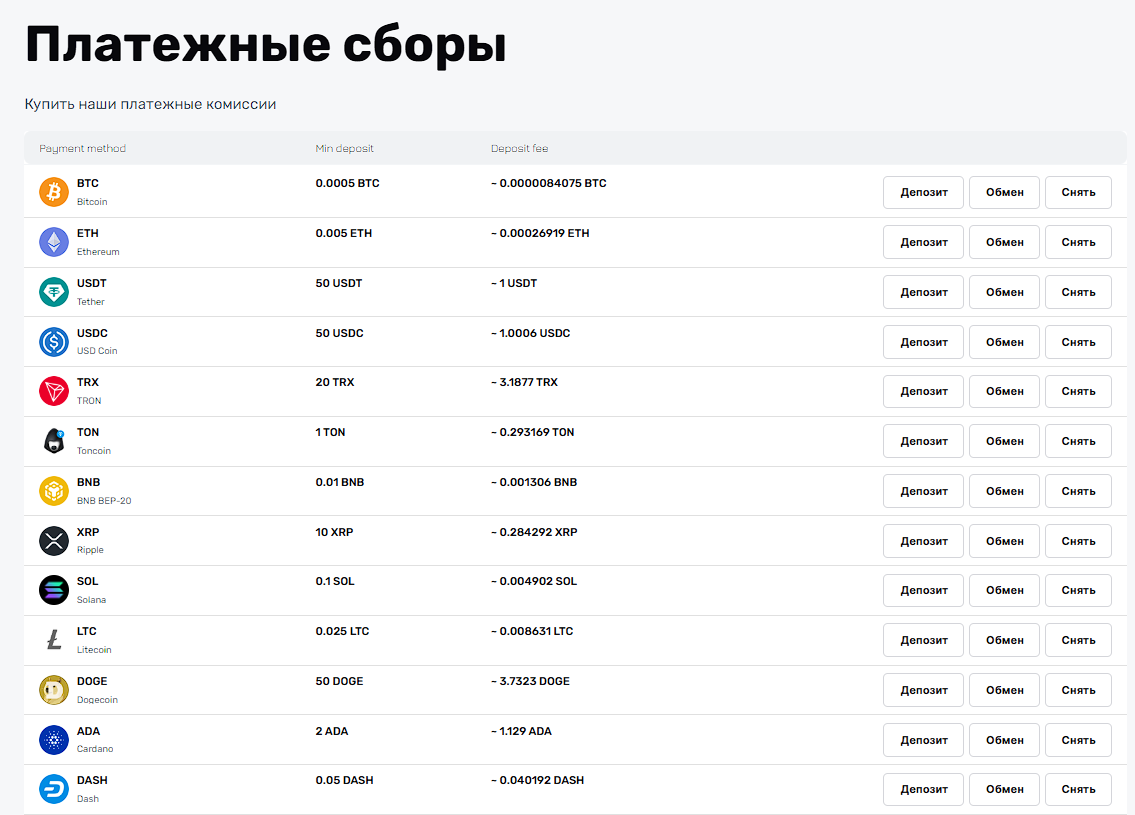Click the Платежные сборы page heading
Screen dimensions: 1135x815
pyautogui.click(x=266, y=45)
